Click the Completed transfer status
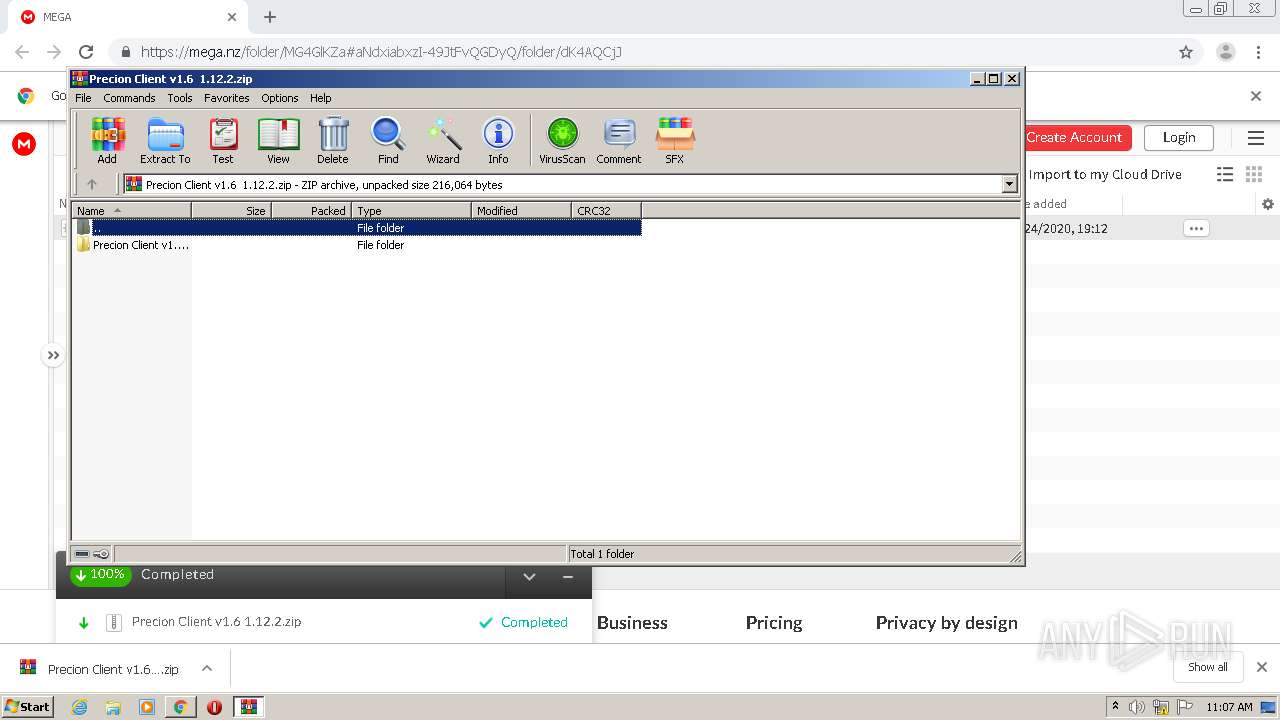Image resolution: width=1280 pixels, height=720 pixels. tap(523, 622)
